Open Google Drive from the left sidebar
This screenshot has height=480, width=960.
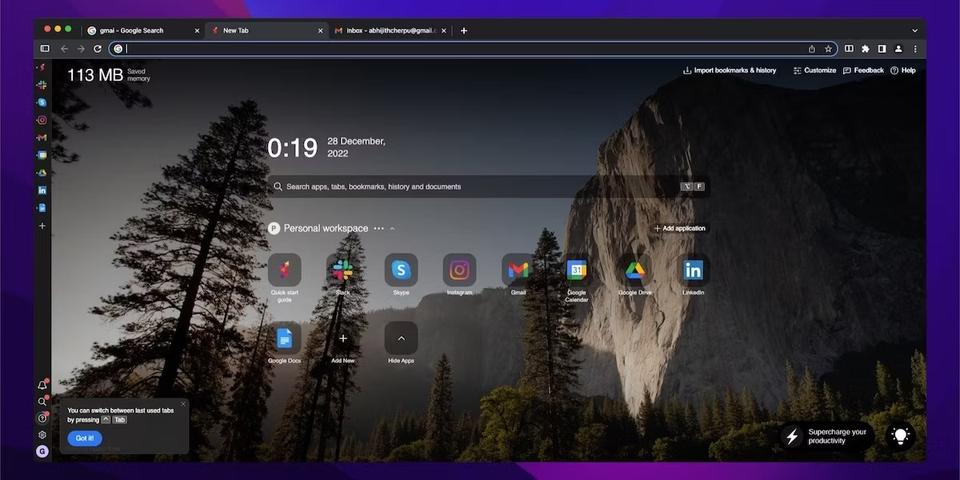[42, 173]
